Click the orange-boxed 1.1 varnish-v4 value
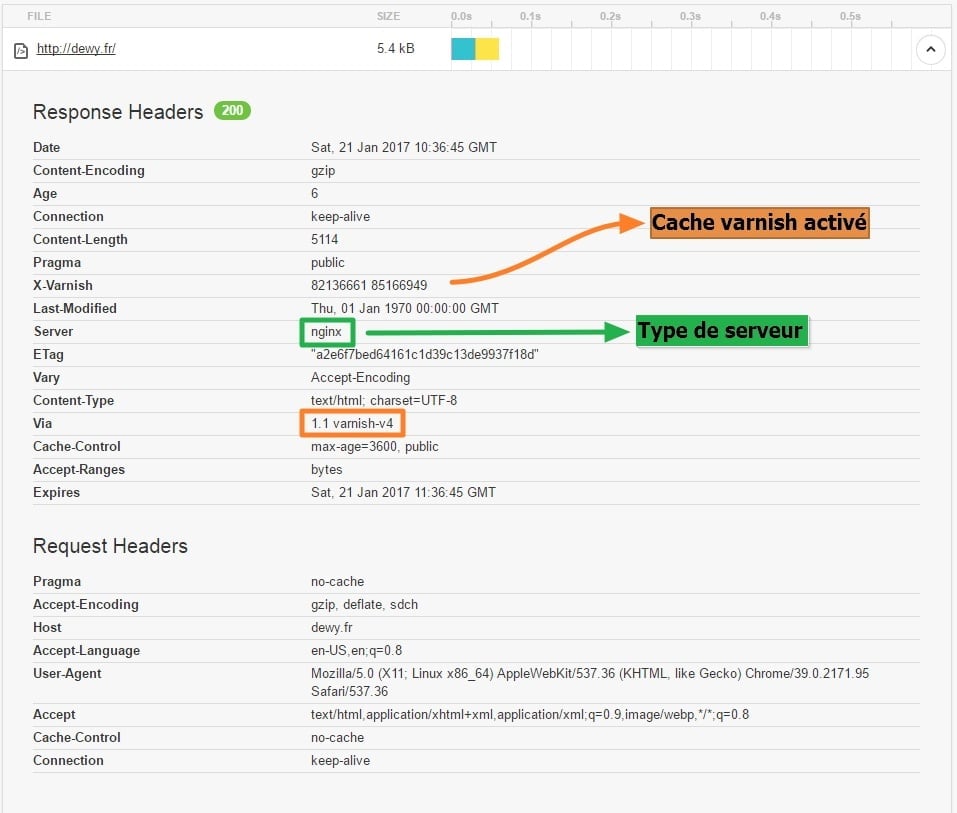The height and width of the screenshot is (813, 957). tap(352, 424)
